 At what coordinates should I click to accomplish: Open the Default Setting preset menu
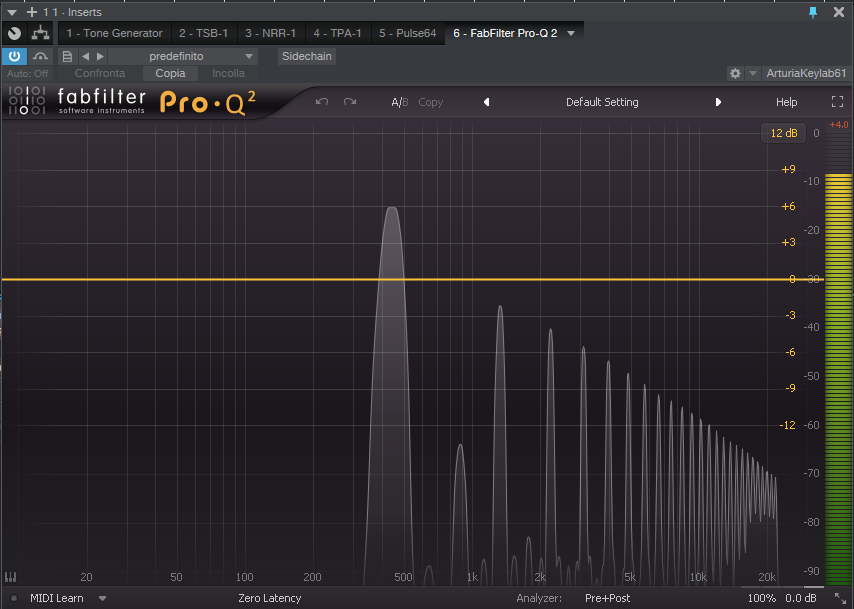pyautogui.click(x=602, y=102)
